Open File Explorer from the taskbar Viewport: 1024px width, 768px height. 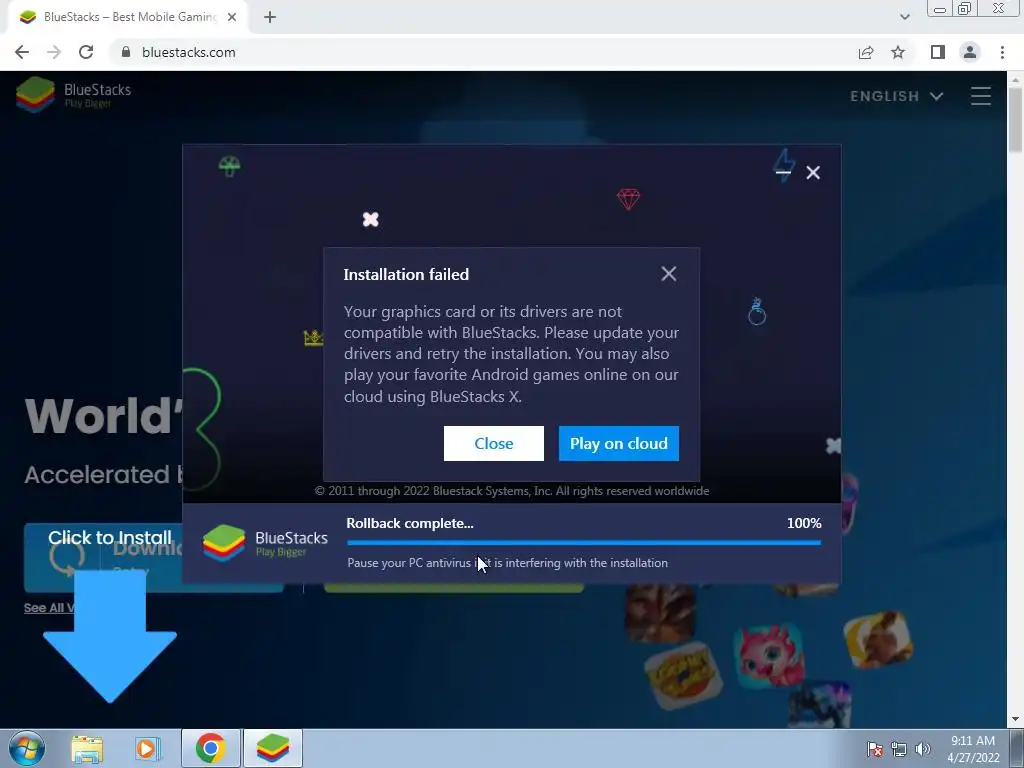(x=87, y=748)
